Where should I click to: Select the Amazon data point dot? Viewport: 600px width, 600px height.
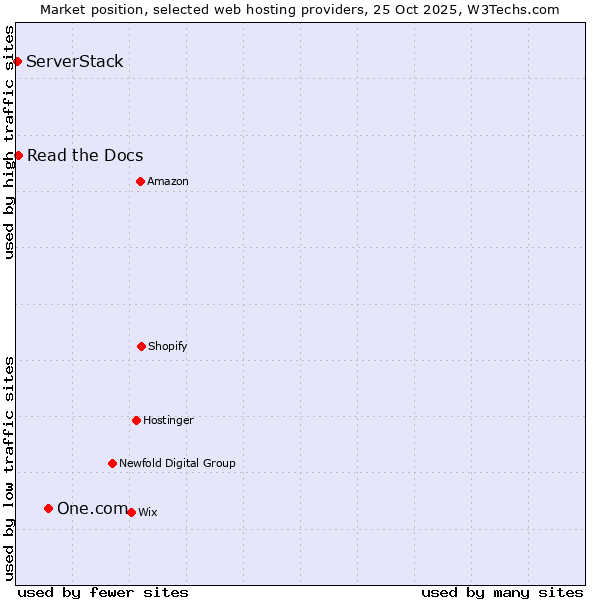pyautogui.click(x=140, y=181)
